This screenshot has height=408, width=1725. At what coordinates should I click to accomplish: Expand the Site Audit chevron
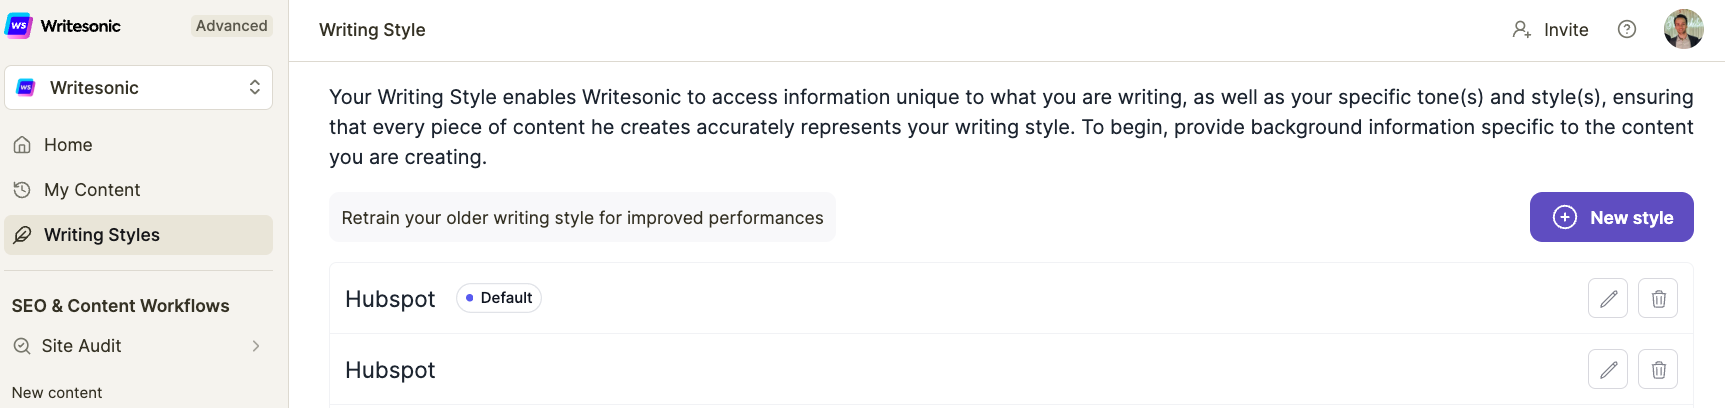[x=256, y=346]
